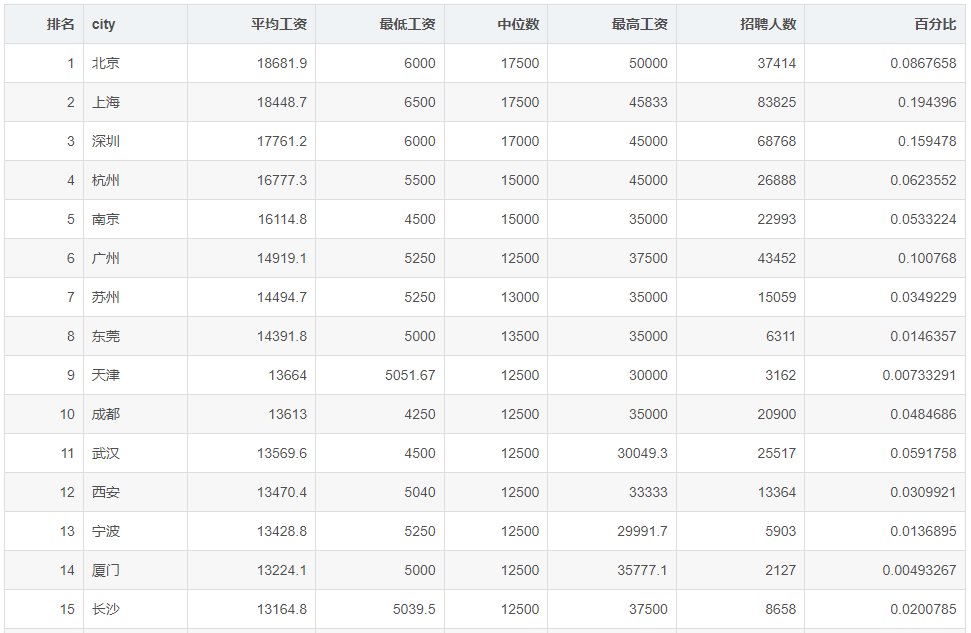The image size is (971, 633).
Task: Click median value 13500
Action: [520, 336]
